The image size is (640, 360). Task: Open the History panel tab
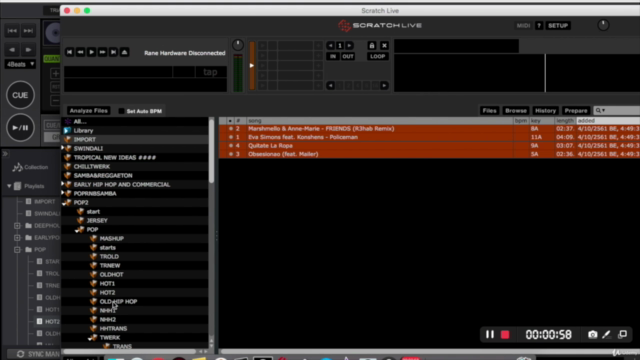click(x=545, y=111)
